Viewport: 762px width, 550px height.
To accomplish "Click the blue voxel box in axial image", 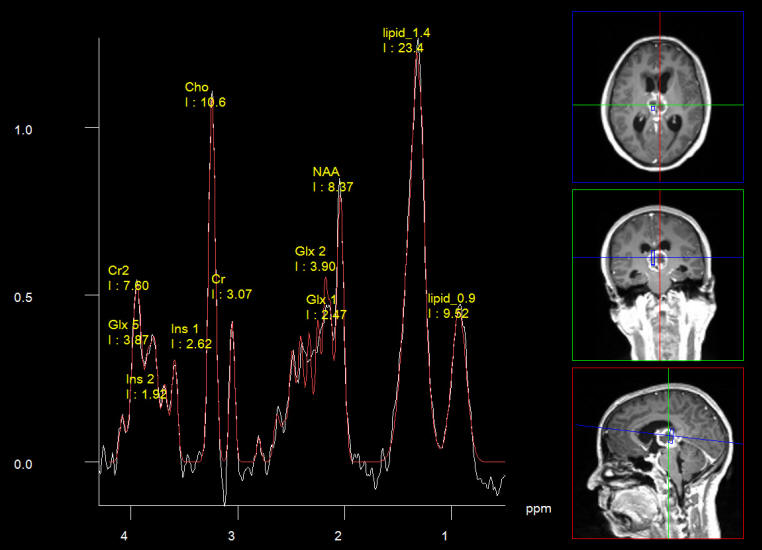I will tap(652, 106).
